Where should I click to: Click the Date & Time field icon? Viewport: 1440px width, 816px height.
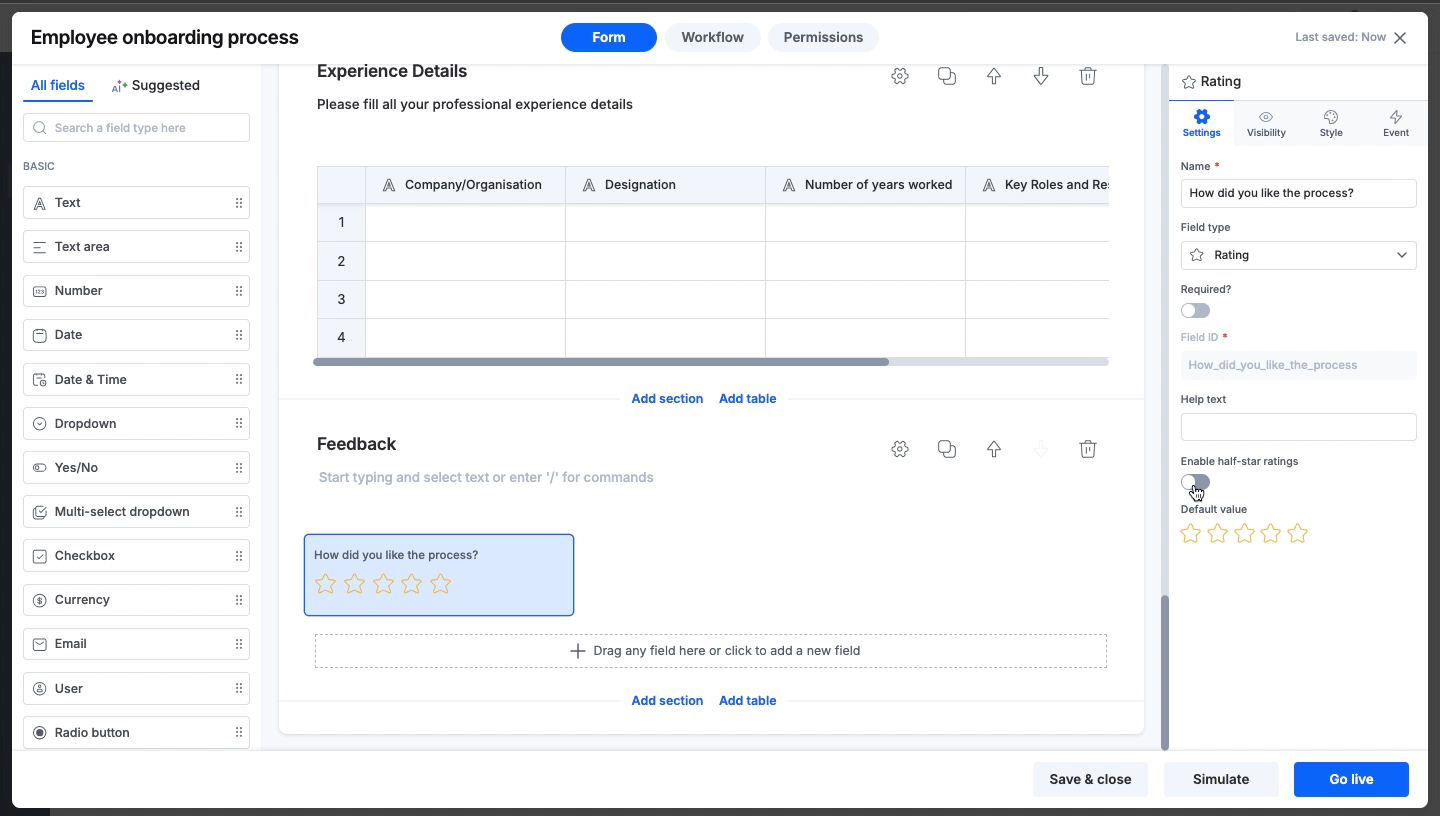pyautogui.click(x=40, y=380)
